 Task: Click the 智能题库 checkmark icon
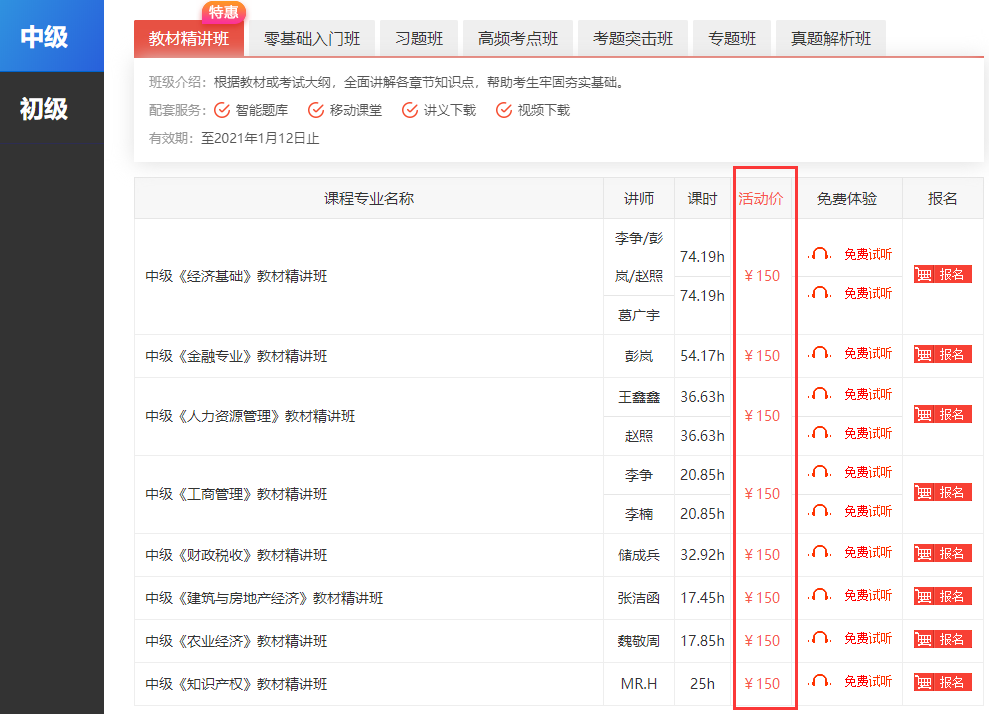click(x=222, y=110)
